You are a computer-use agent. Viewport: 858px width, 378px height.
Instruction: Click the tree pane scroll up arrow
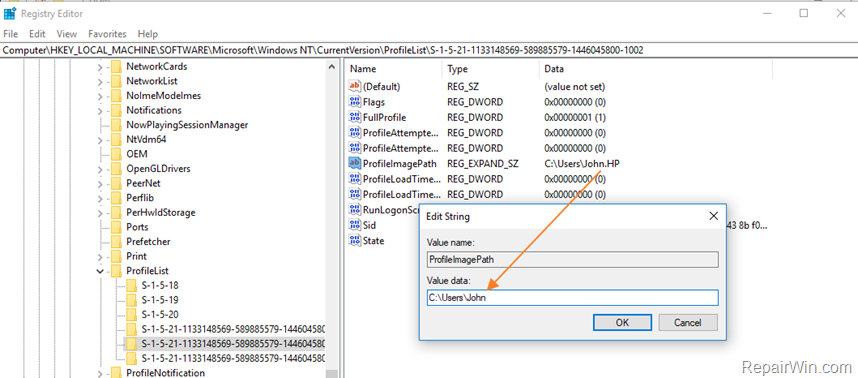coord(332,67)
